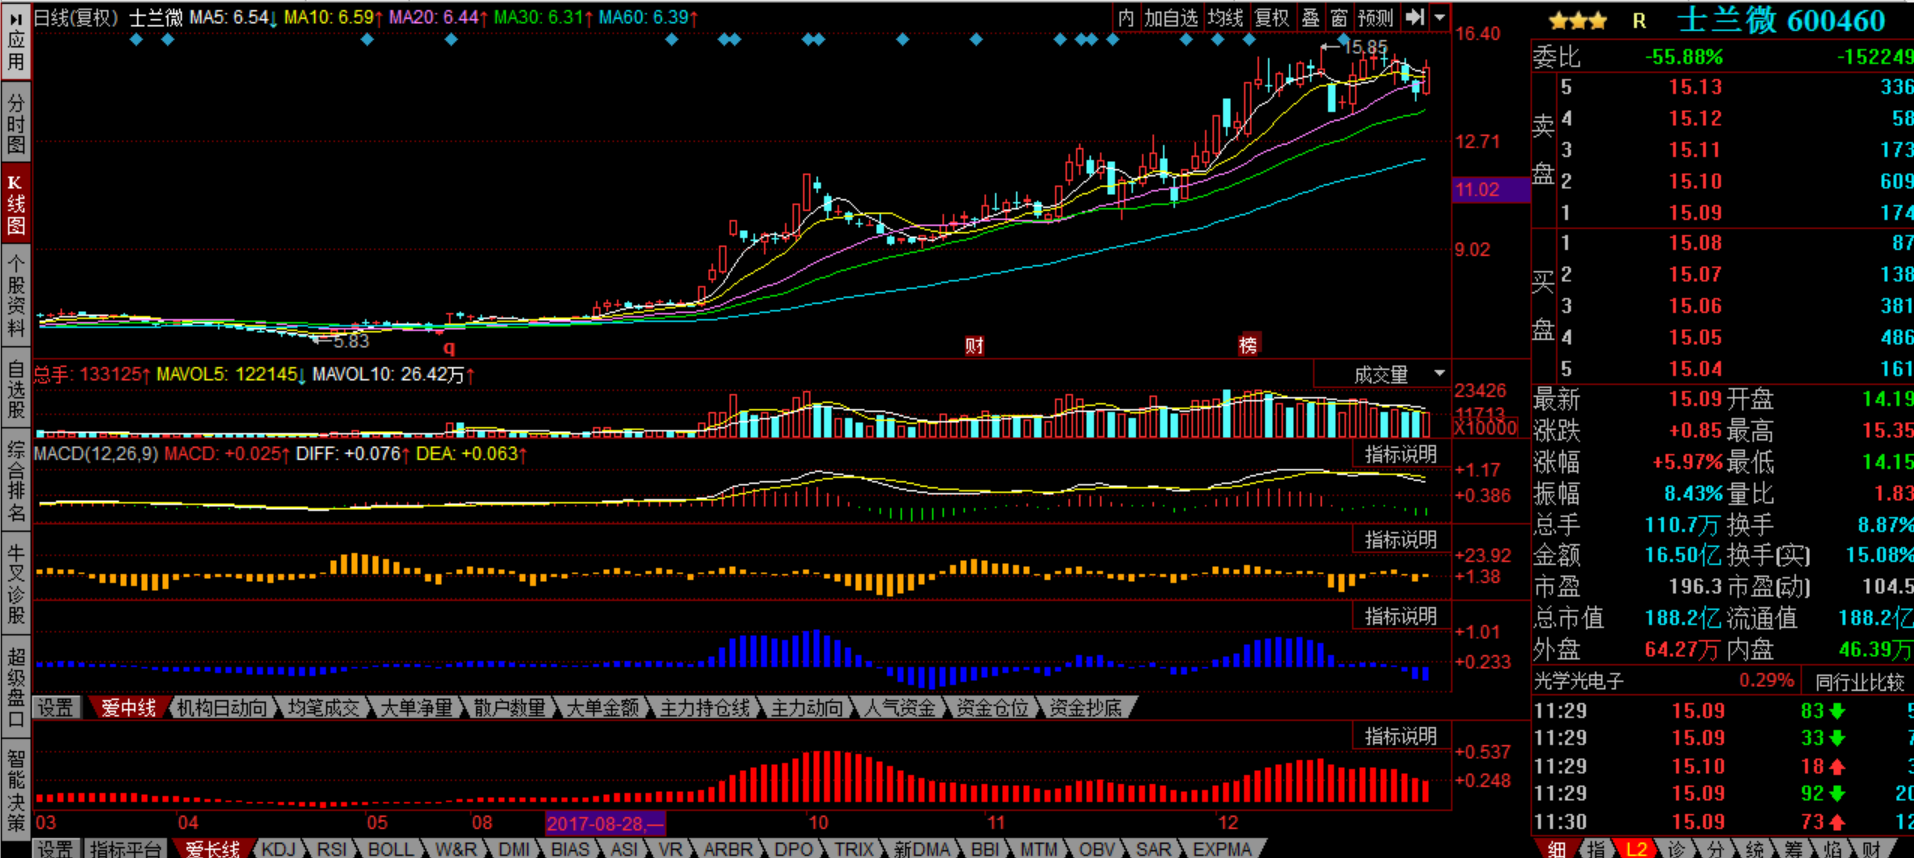Select the 叠 overlay icon in chart toolbar

(1310, 17)
